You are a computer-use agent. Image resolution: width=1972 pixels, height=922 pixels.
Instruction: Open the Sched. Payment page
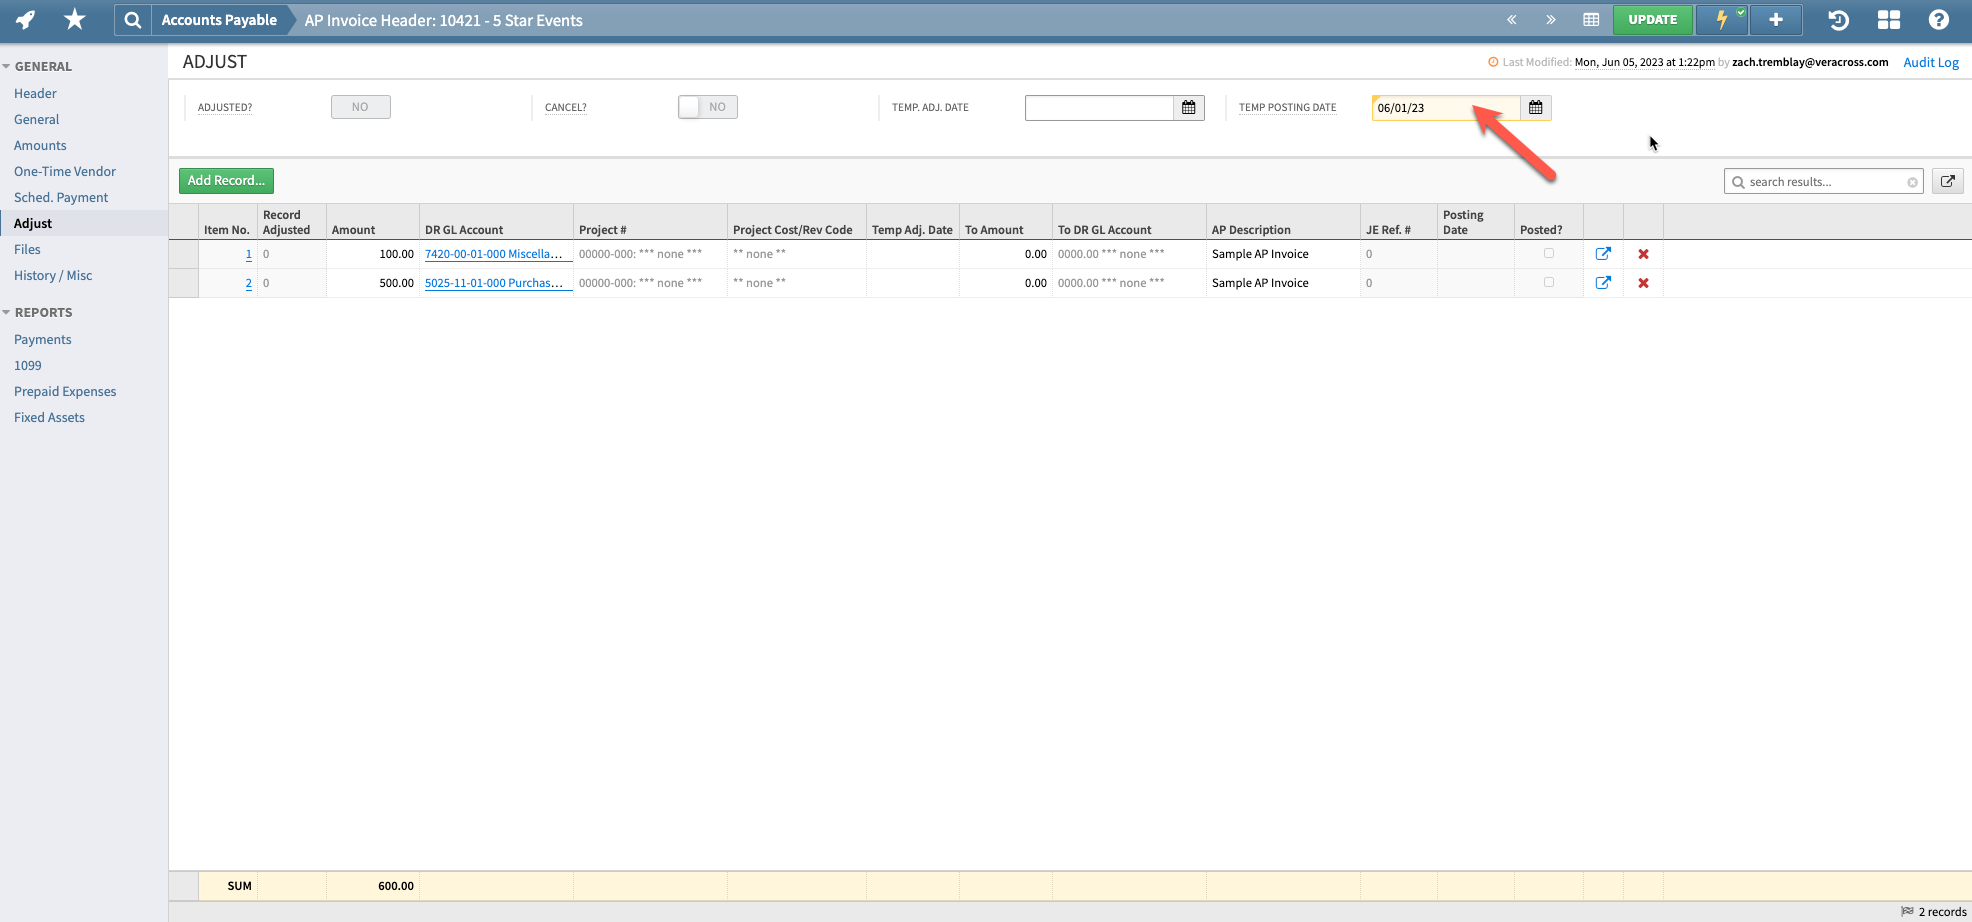click(60, 197)
